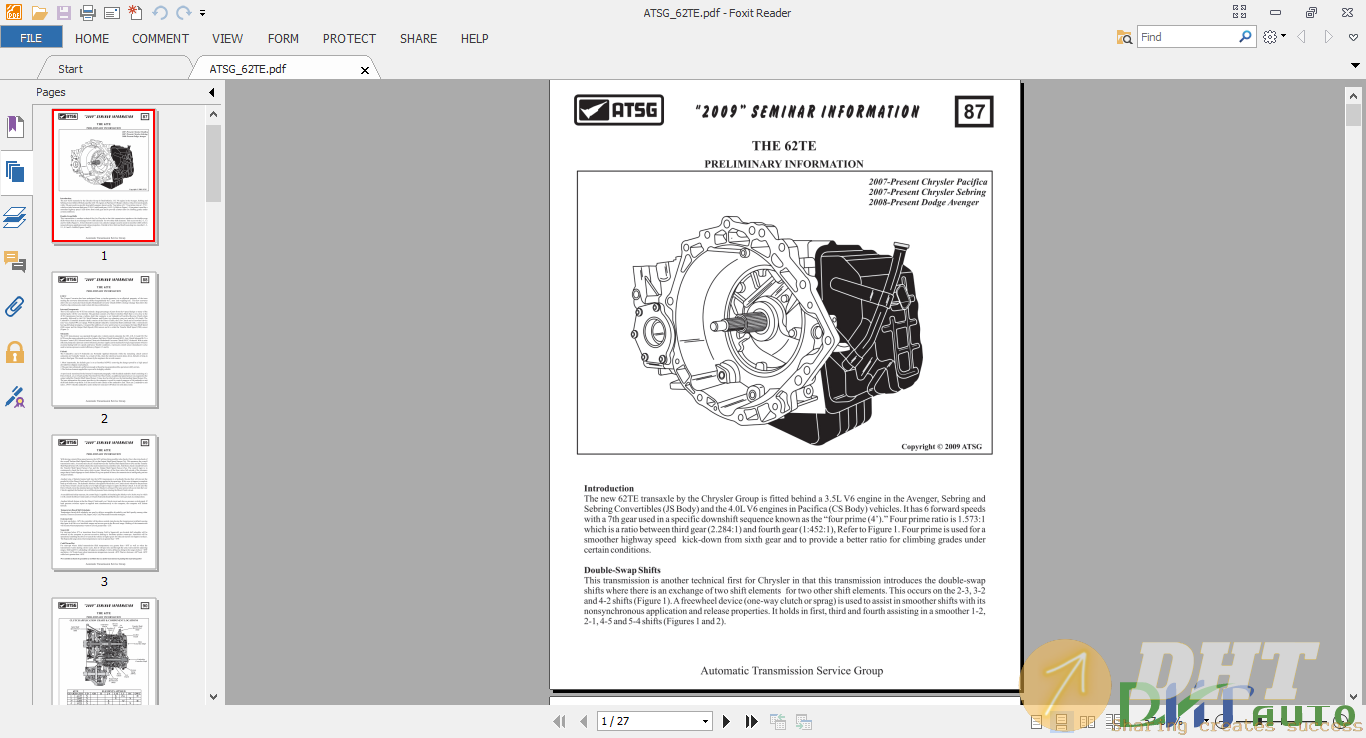Select page 3 thumbnail
Viewport: 1366px width, 738px height.
pyautogui.click(x=104, y=502)
